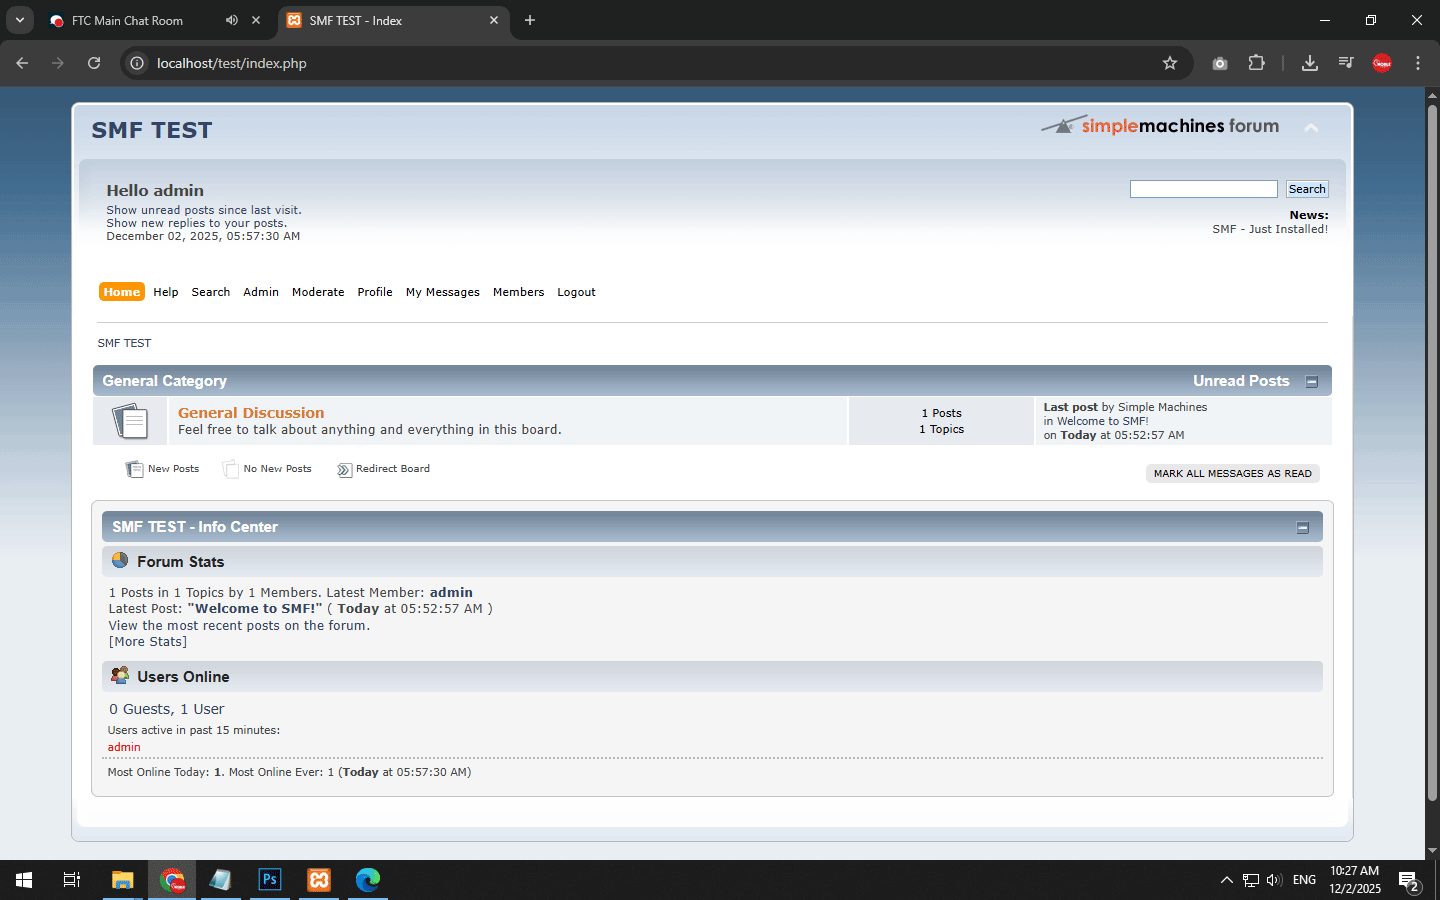The width and height of the screenshot is (1440, 900).
Task: Click the forum search input field
Action: coord(1203,189)
